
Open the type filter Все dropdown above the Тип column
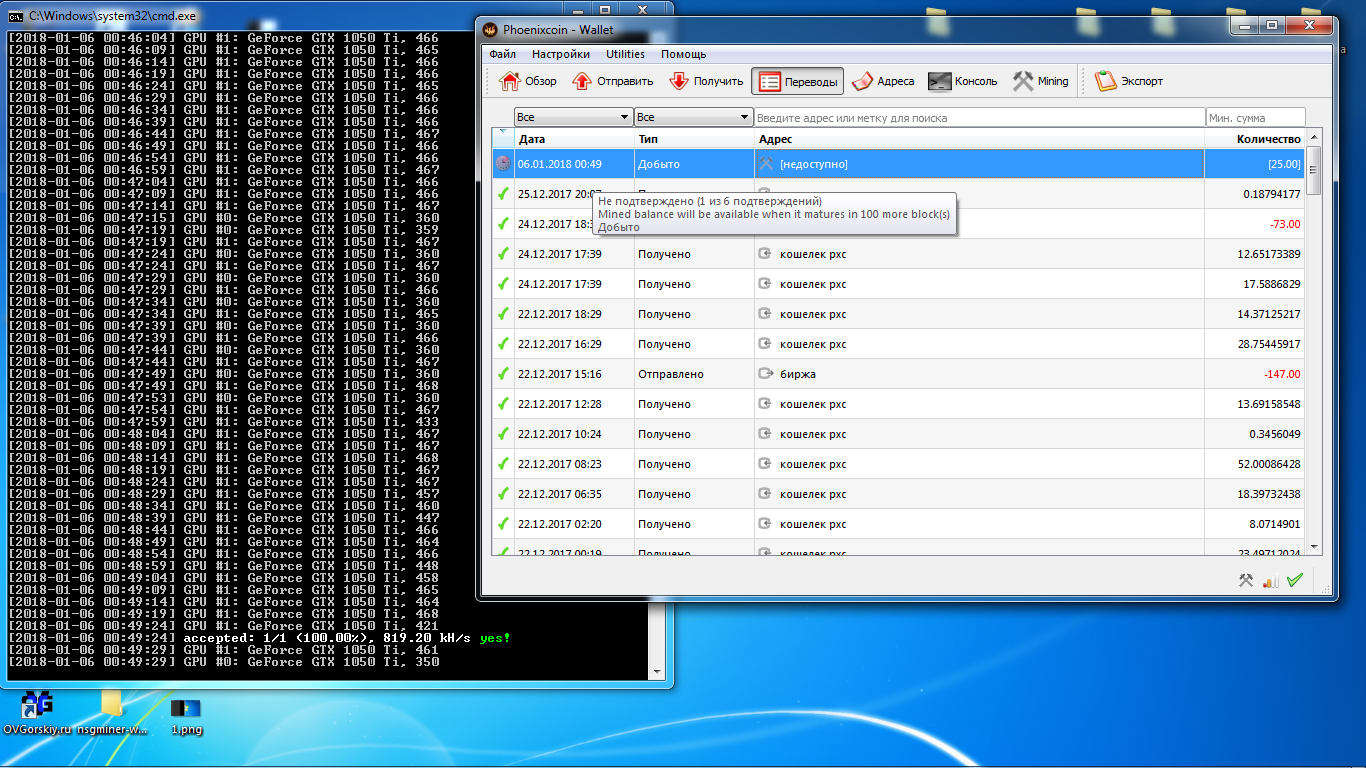693,117
